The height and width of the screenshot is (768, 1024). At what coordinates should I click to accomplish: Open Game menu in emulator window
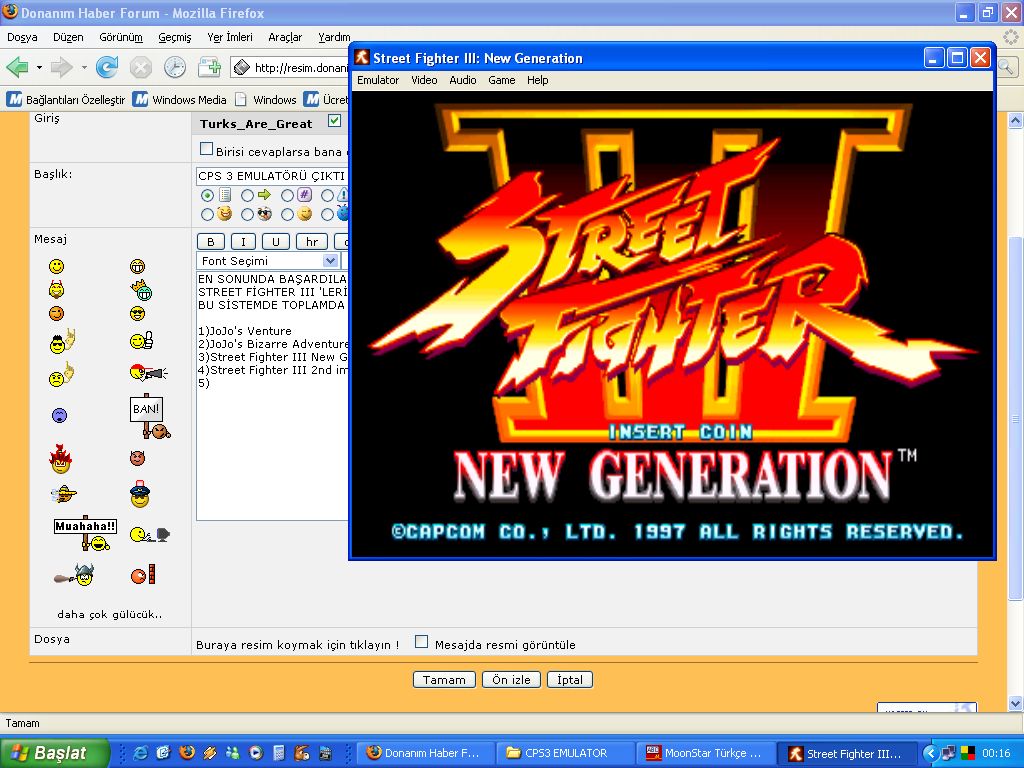coord(502,80)
